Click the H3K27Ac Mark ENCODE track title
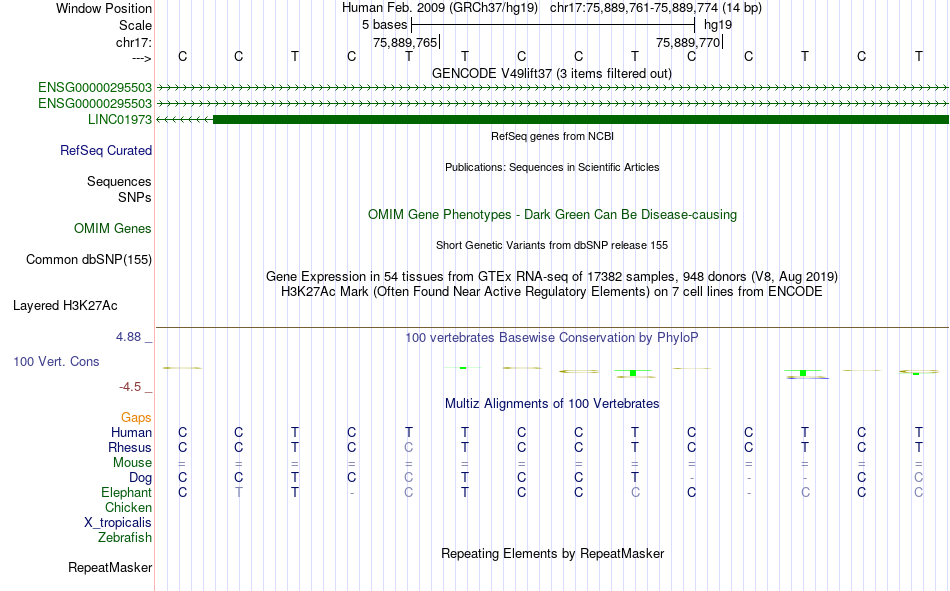 (x=552, y=292)
